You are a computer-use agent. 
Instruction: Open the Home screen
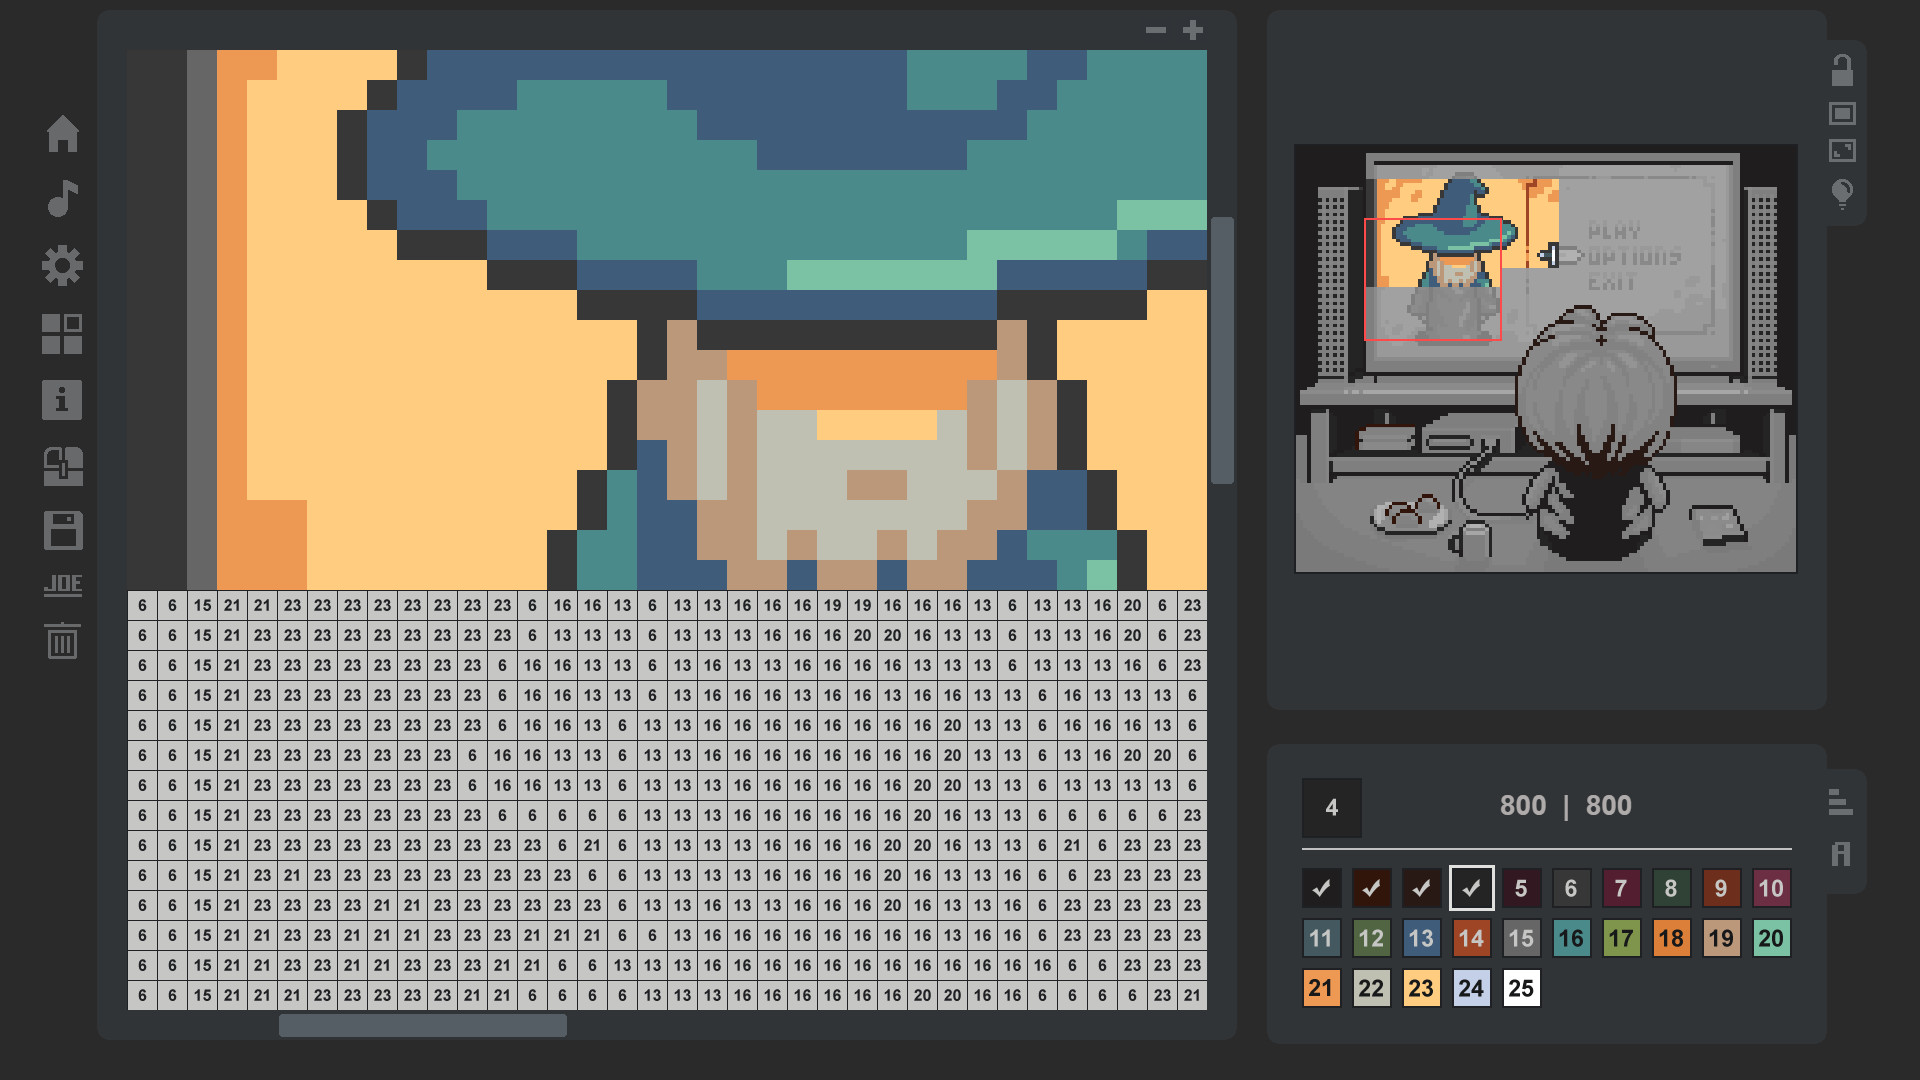[x=64, y=135]
